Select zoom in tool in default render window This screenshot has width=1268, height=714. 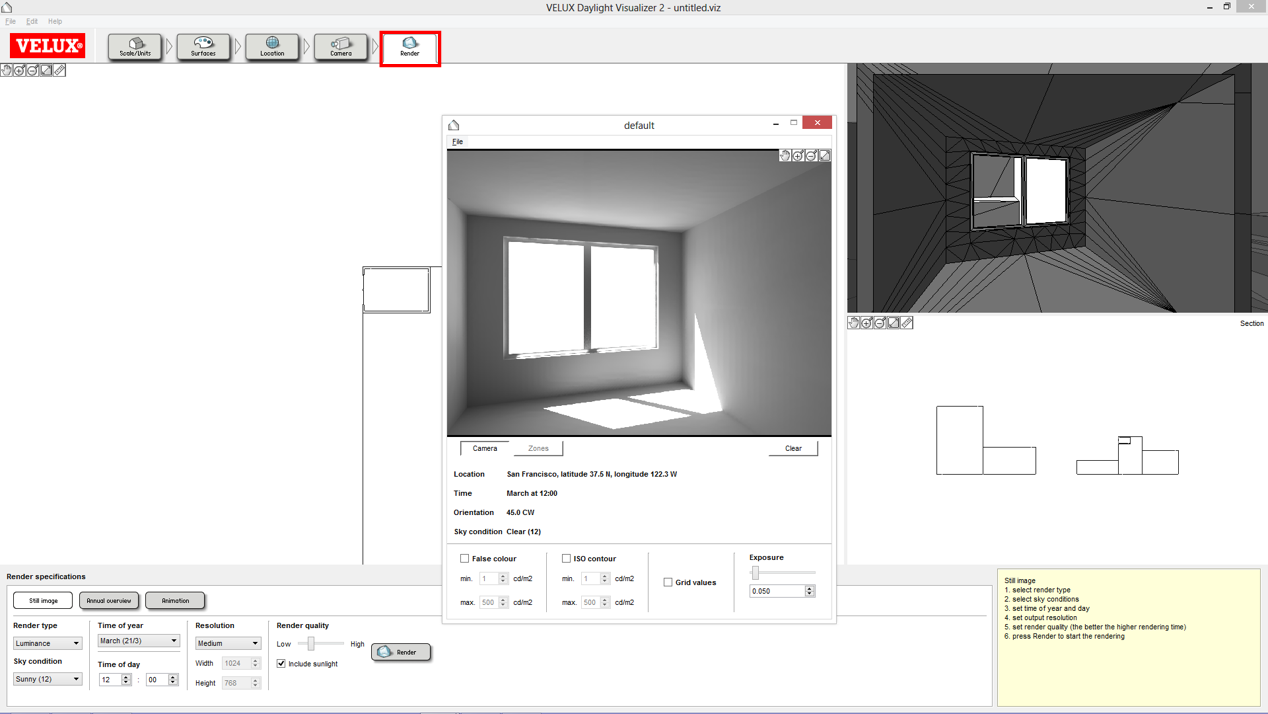pyautogui.click(x=798, y=156)
